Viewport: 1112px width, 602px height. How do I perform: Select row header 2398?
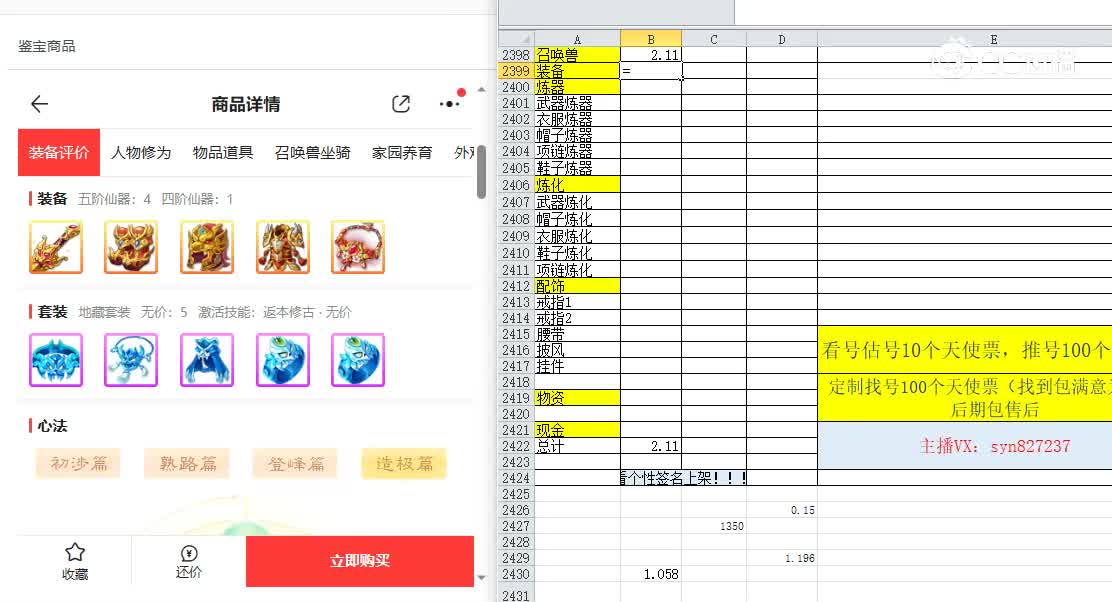516,55
